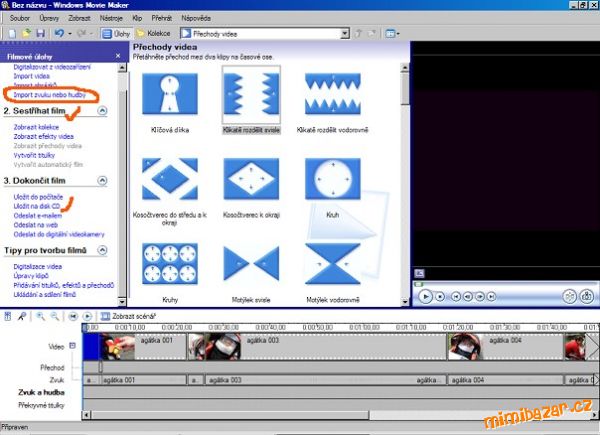Click 'Uložit do počítače' link
This screenshot has width=600, height=435.
click(x=40, y=197)
